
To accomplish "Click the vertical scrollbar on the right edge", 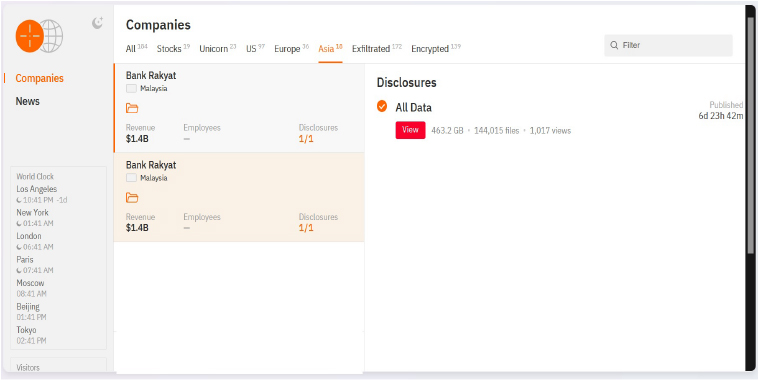I will 751,136.
